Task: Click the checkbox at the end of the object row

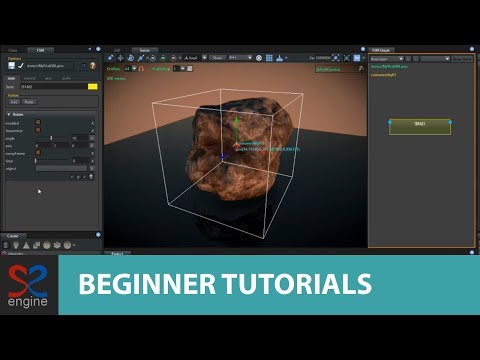Action: [x=92, y=169]
